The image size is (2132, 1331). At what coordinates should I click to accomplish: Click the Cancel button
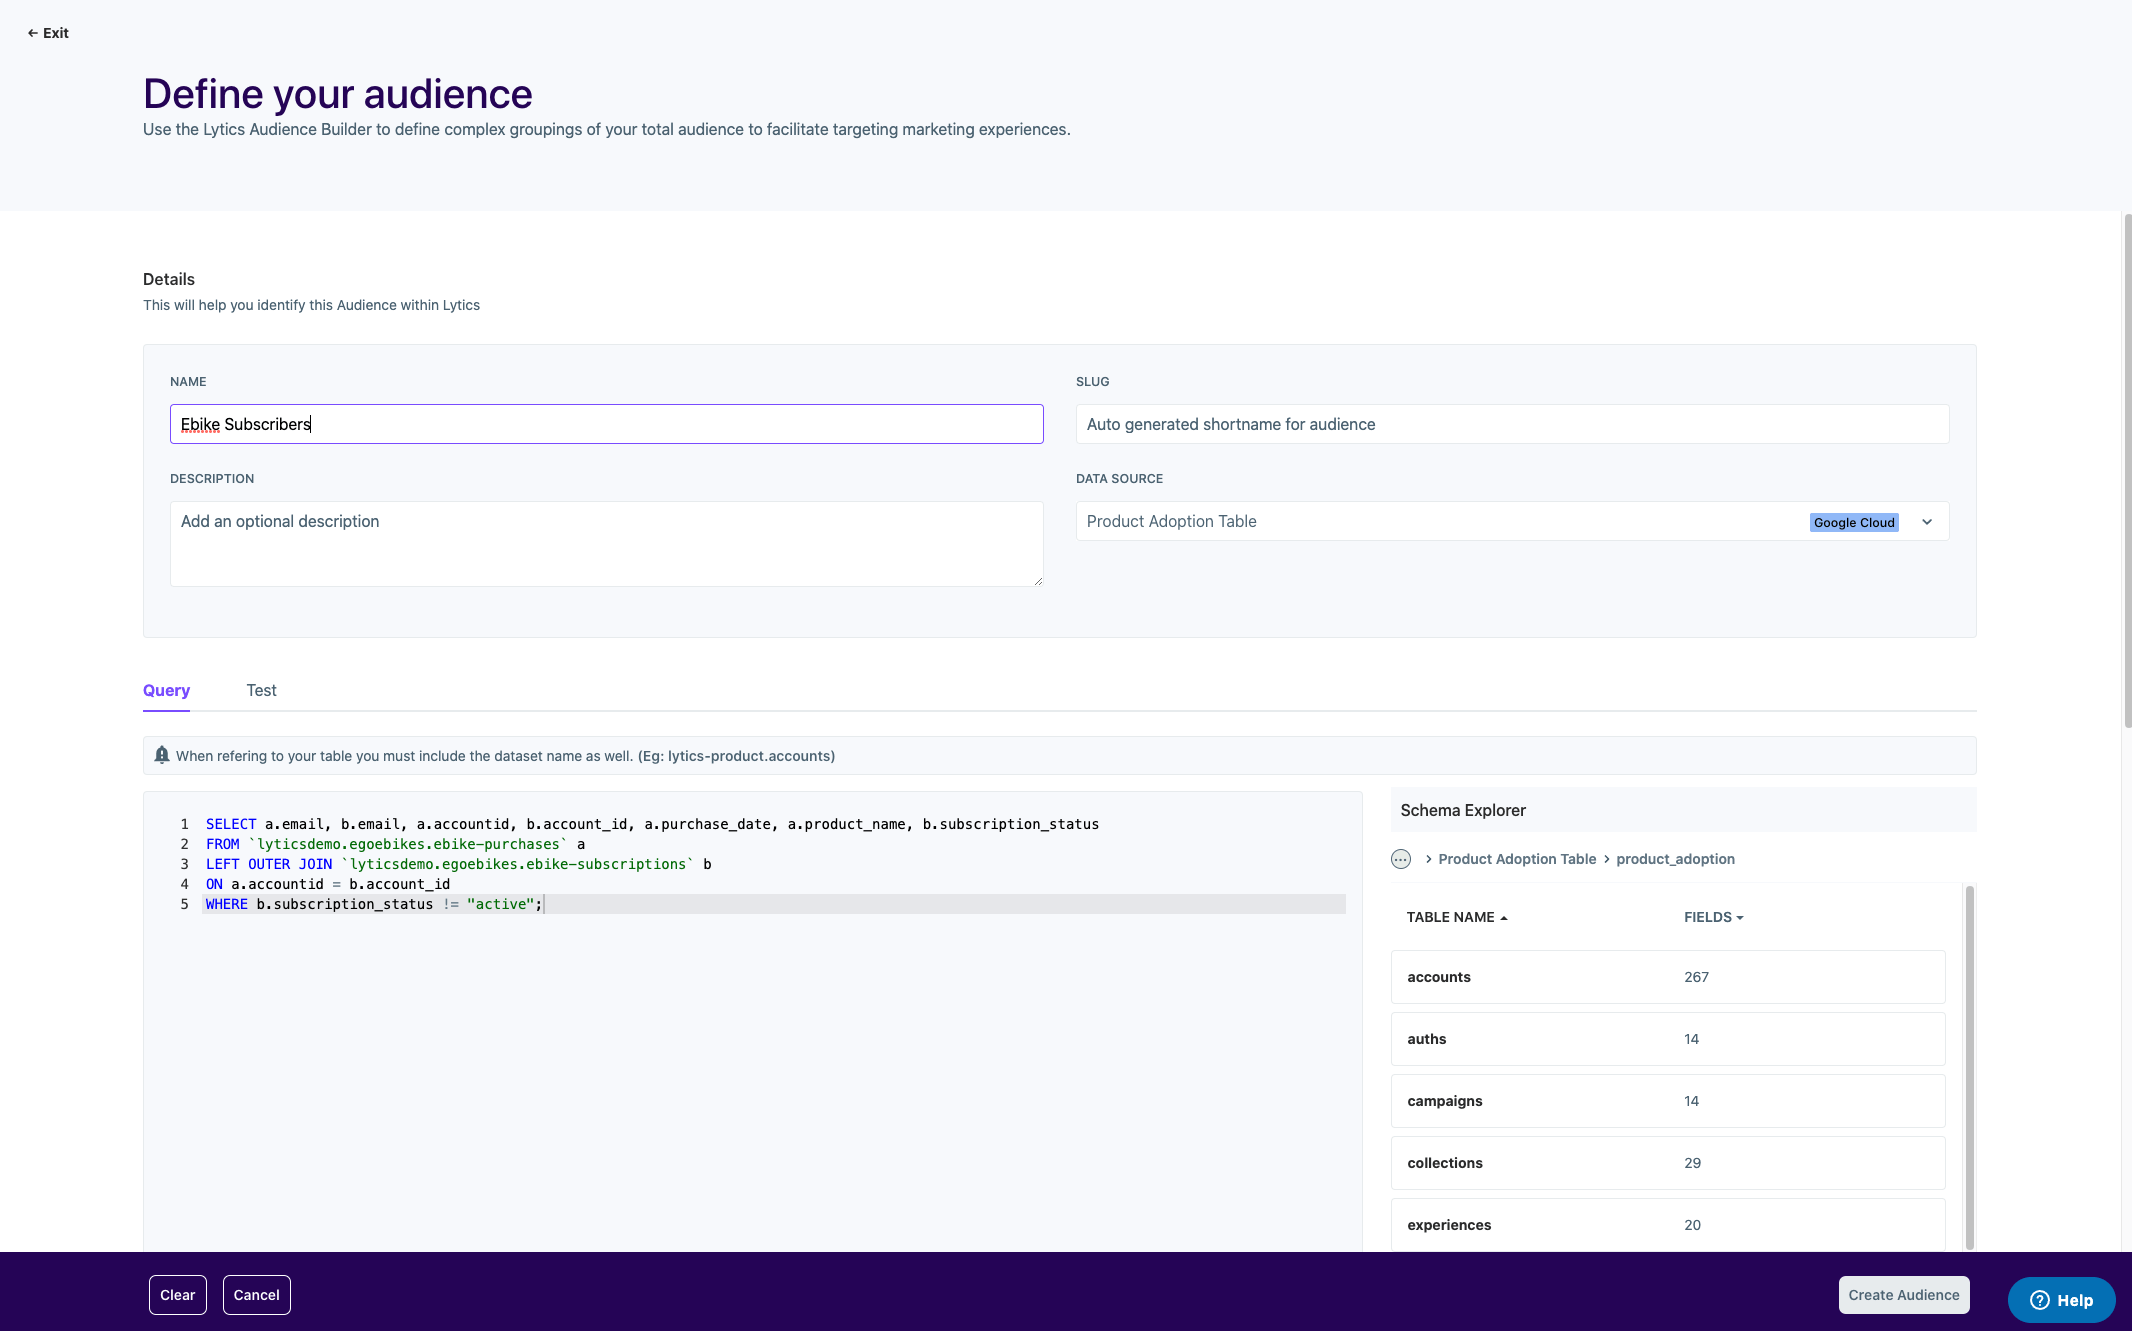[256, 1295]
